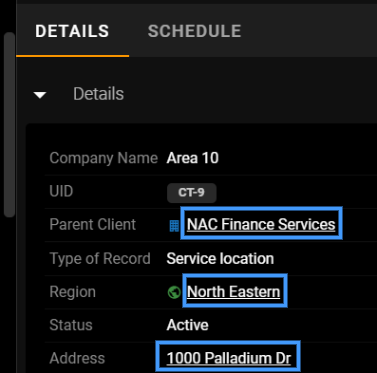Click the Service location record type value
377x373 pixels.
220,258
